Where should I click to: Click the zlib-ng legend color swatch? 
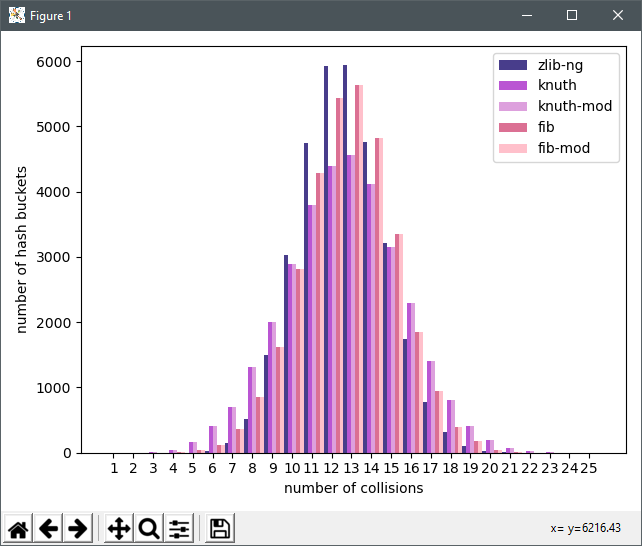513,65
